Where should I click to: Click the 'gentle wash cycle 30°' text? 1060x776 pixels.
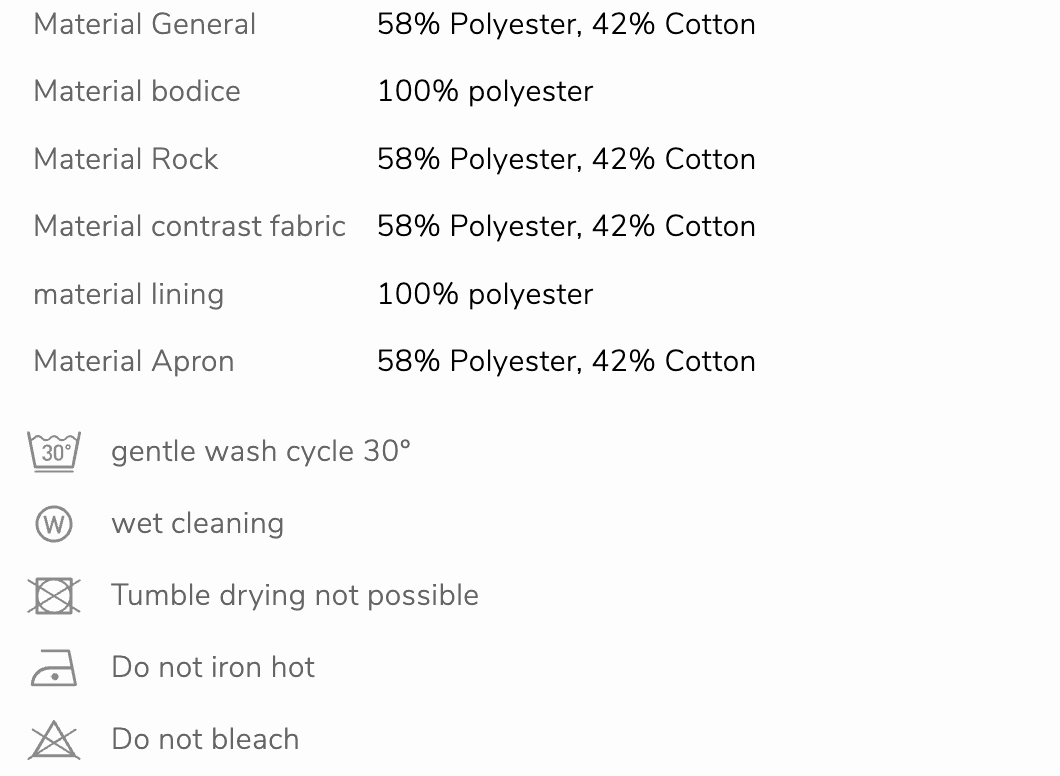click(x=261, y=451)
